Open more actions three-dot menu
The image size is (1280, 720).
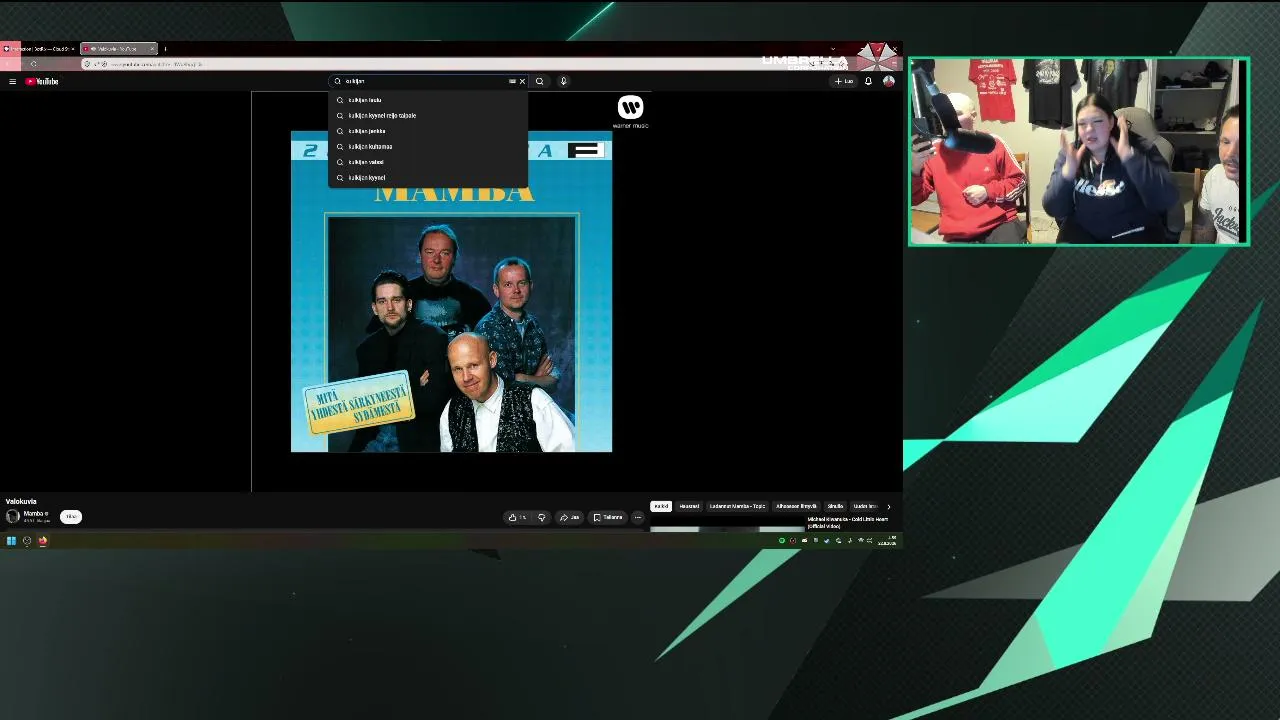click(638, 517)
